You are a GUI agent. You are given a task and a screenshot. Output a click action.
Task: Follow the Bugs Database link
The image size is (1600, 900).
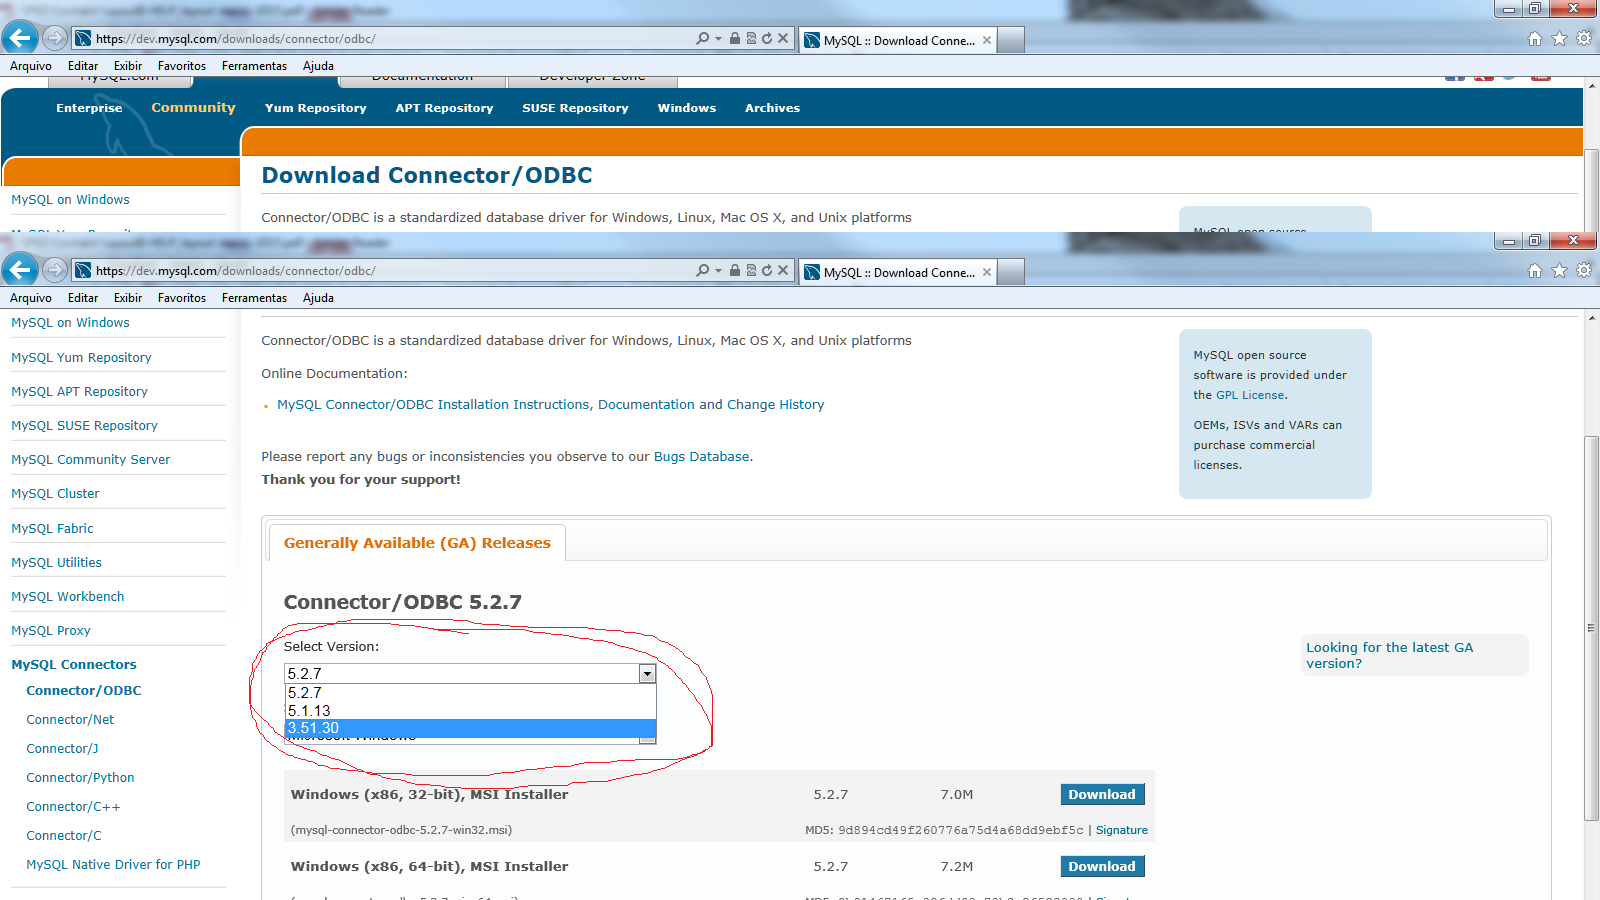point(701,456)
